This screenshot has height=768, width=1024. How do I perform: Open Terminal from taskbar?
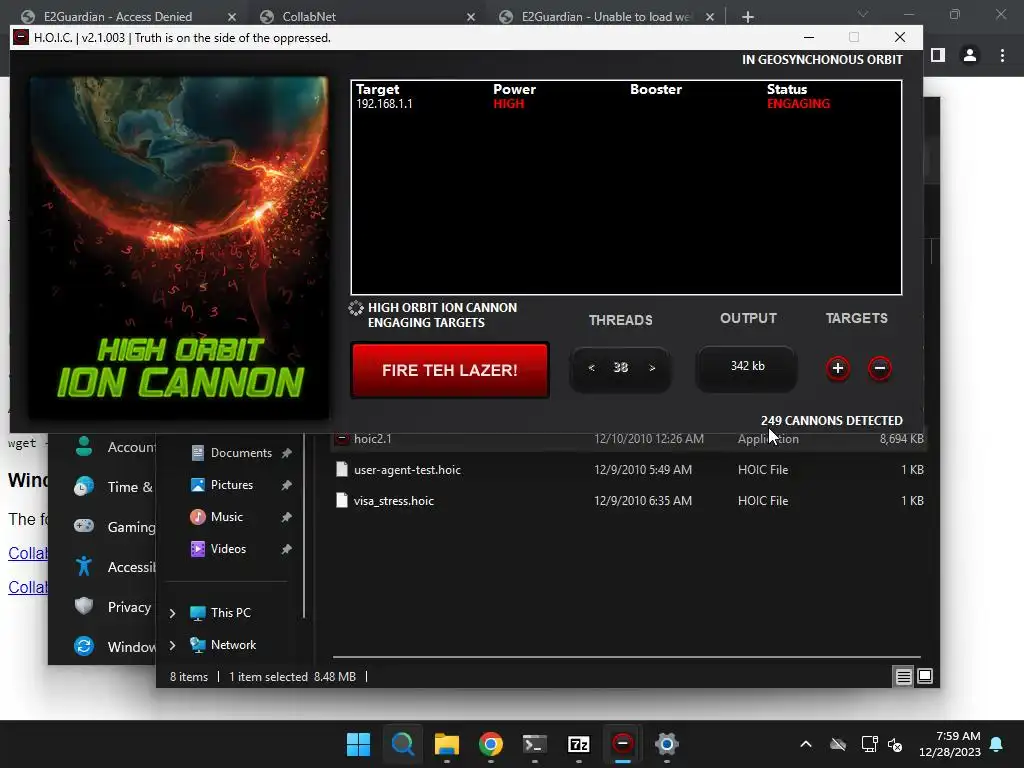(535, 744)
